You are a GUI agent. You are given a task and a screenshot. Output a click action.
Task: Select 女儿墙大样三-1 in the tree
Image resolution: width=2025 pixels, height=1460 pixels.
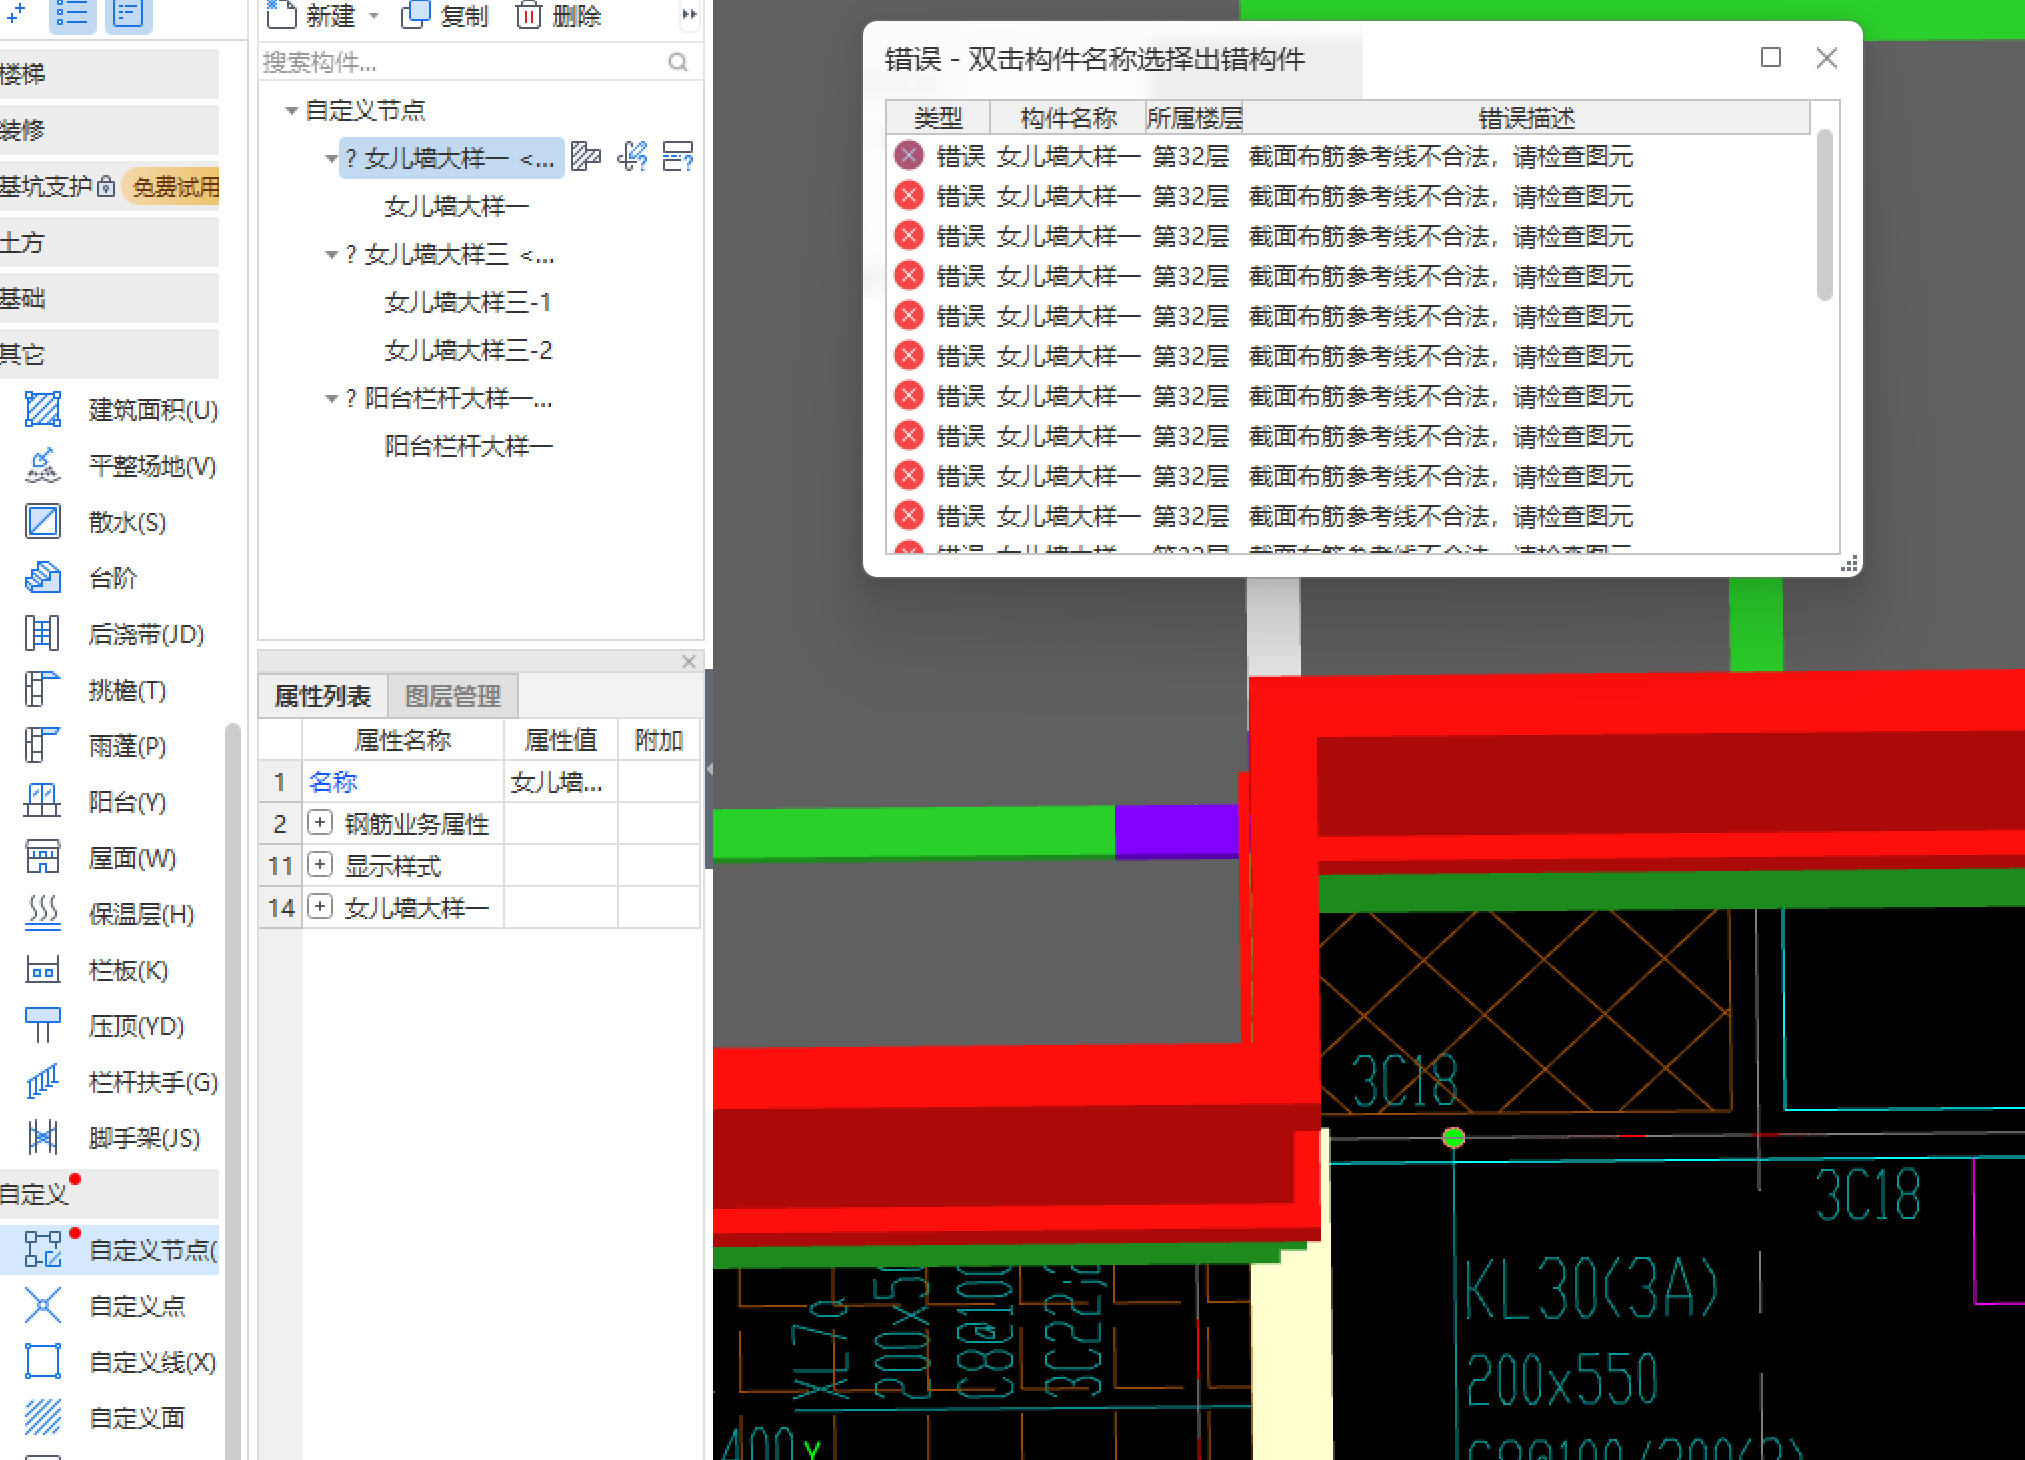[468, 302]
